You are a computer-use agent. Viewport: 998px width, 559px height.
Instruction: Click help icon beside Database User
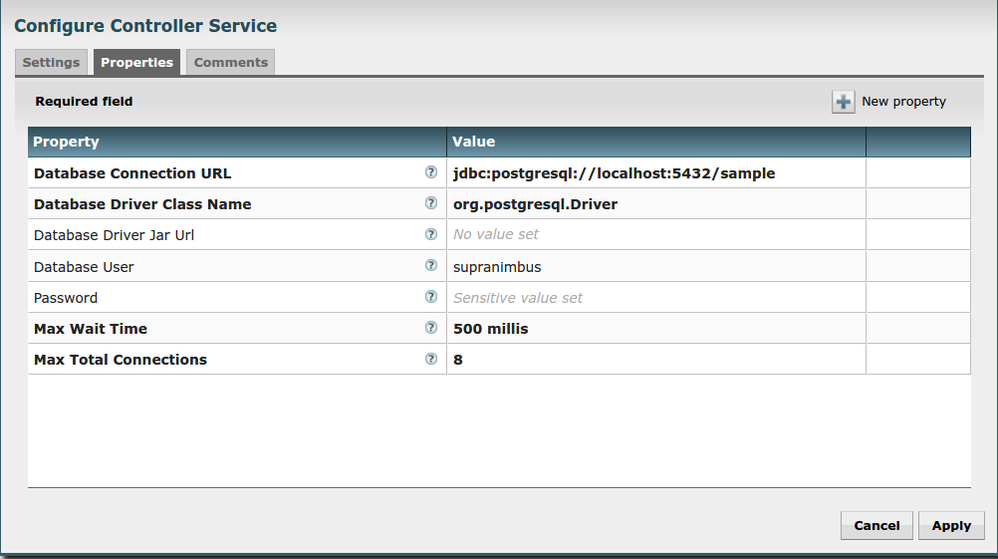tap(431, 266)
